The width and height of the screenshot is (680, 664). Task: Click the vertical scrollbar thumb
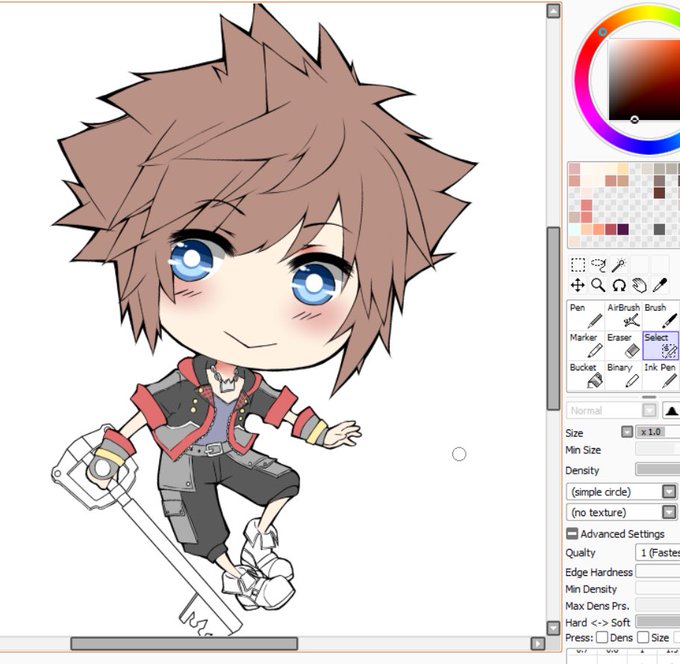click(x=553, y=318)
